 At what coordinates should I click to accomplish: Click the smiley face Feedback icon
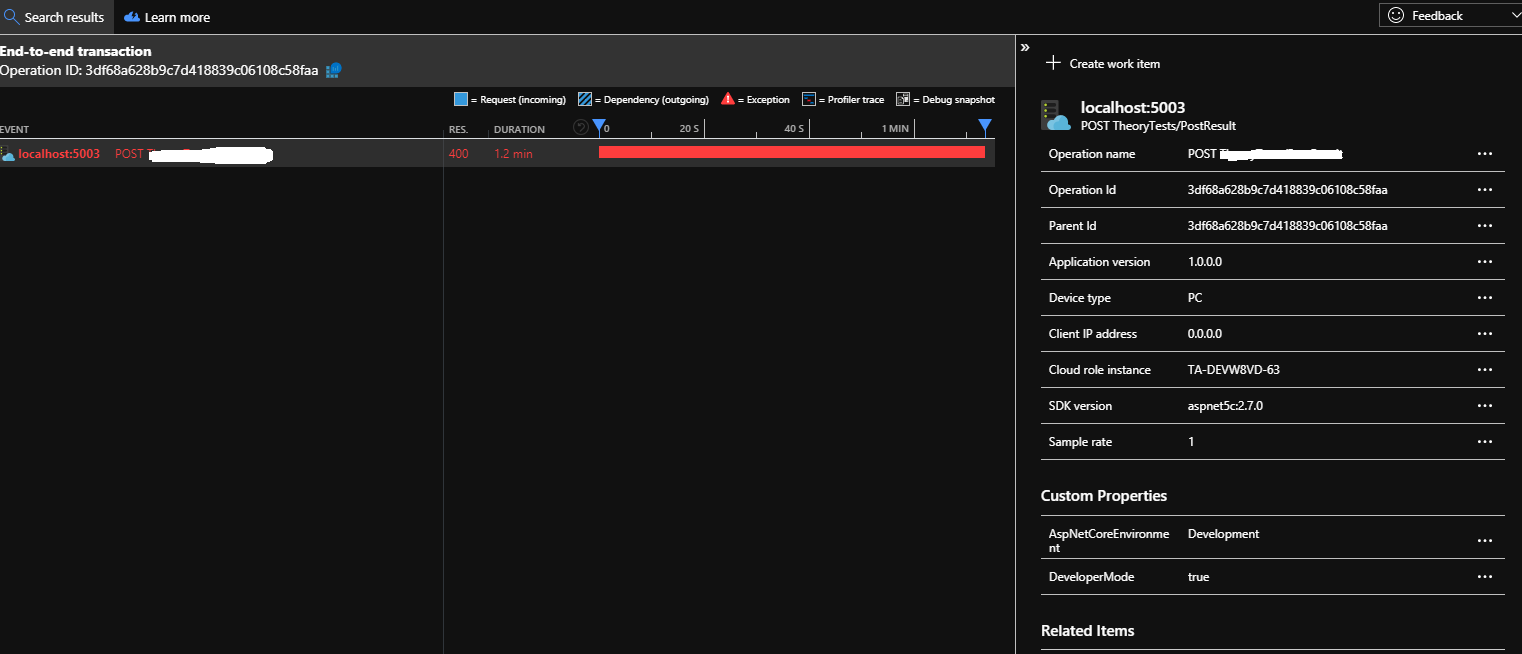[x=1395, y=15]
